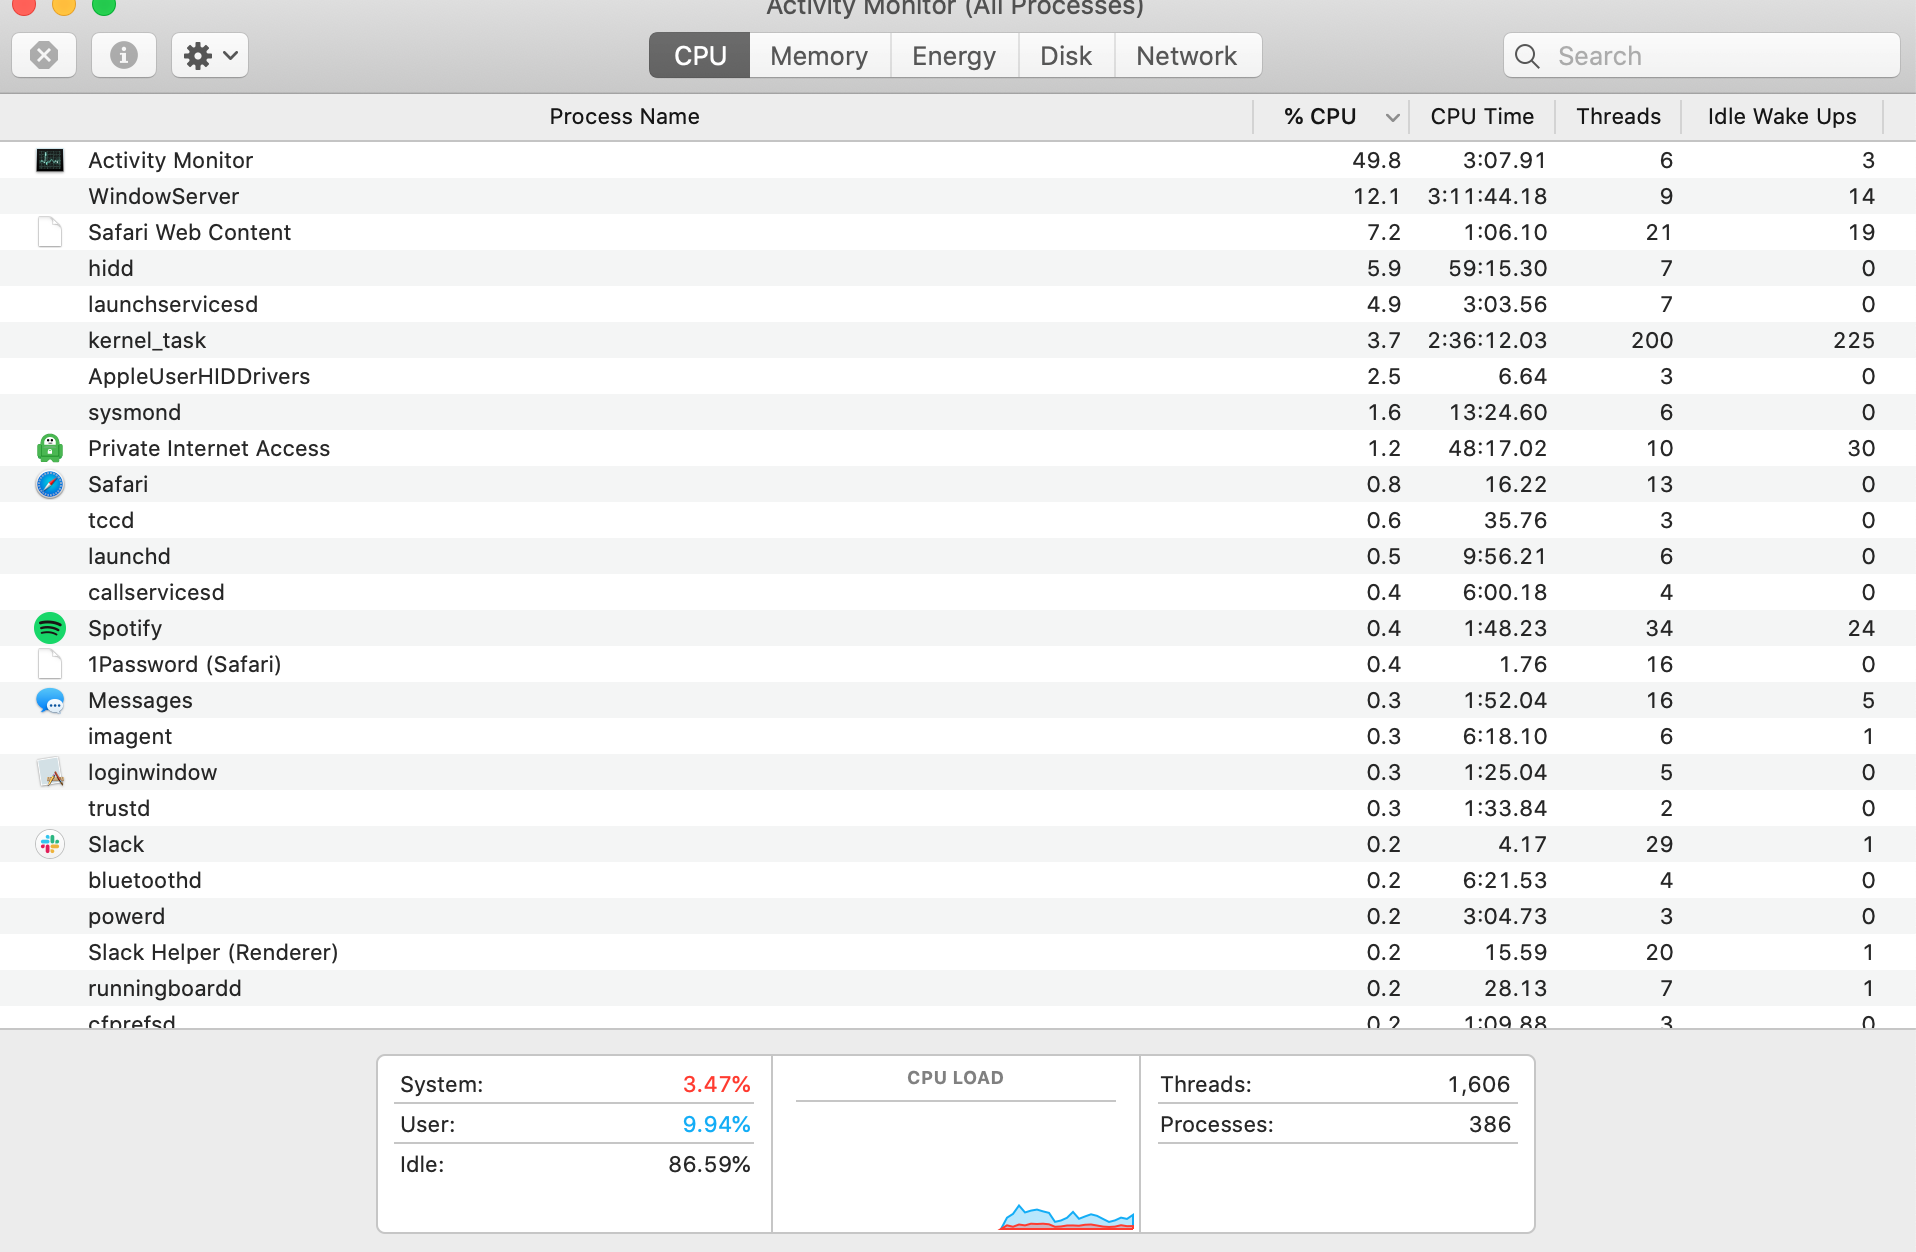This screenshot has width=1916, height=1252.
Task: Select the hidd process row
Action: pyautogui.click(x=958, y=268)
